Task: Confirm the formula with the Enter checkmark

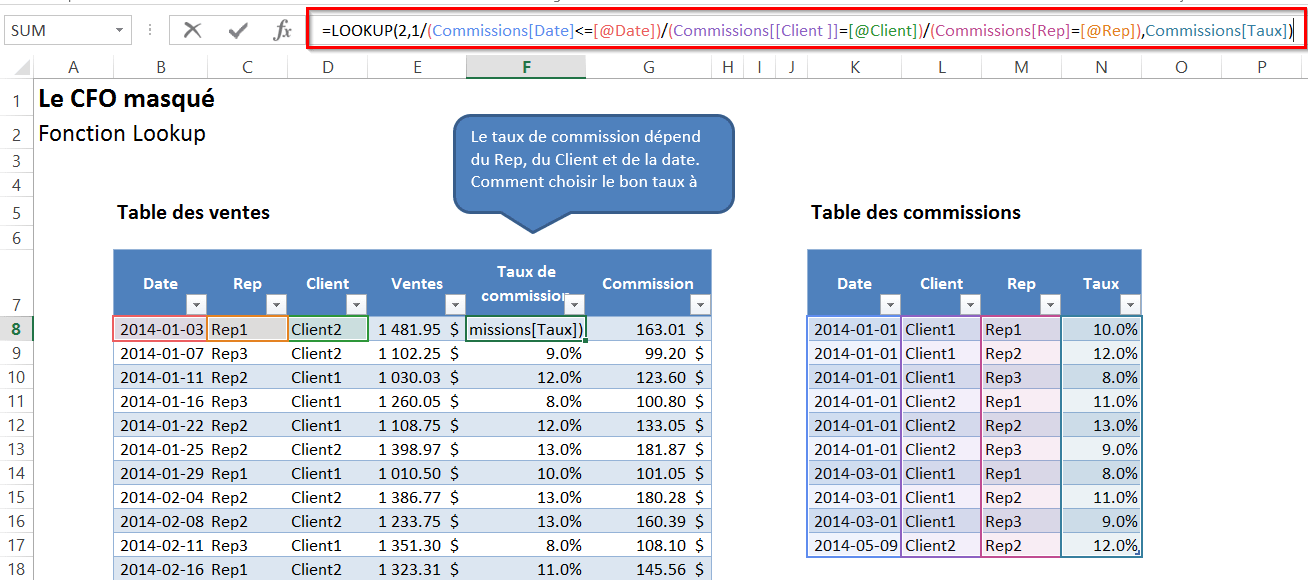Action: pos(238,31)
